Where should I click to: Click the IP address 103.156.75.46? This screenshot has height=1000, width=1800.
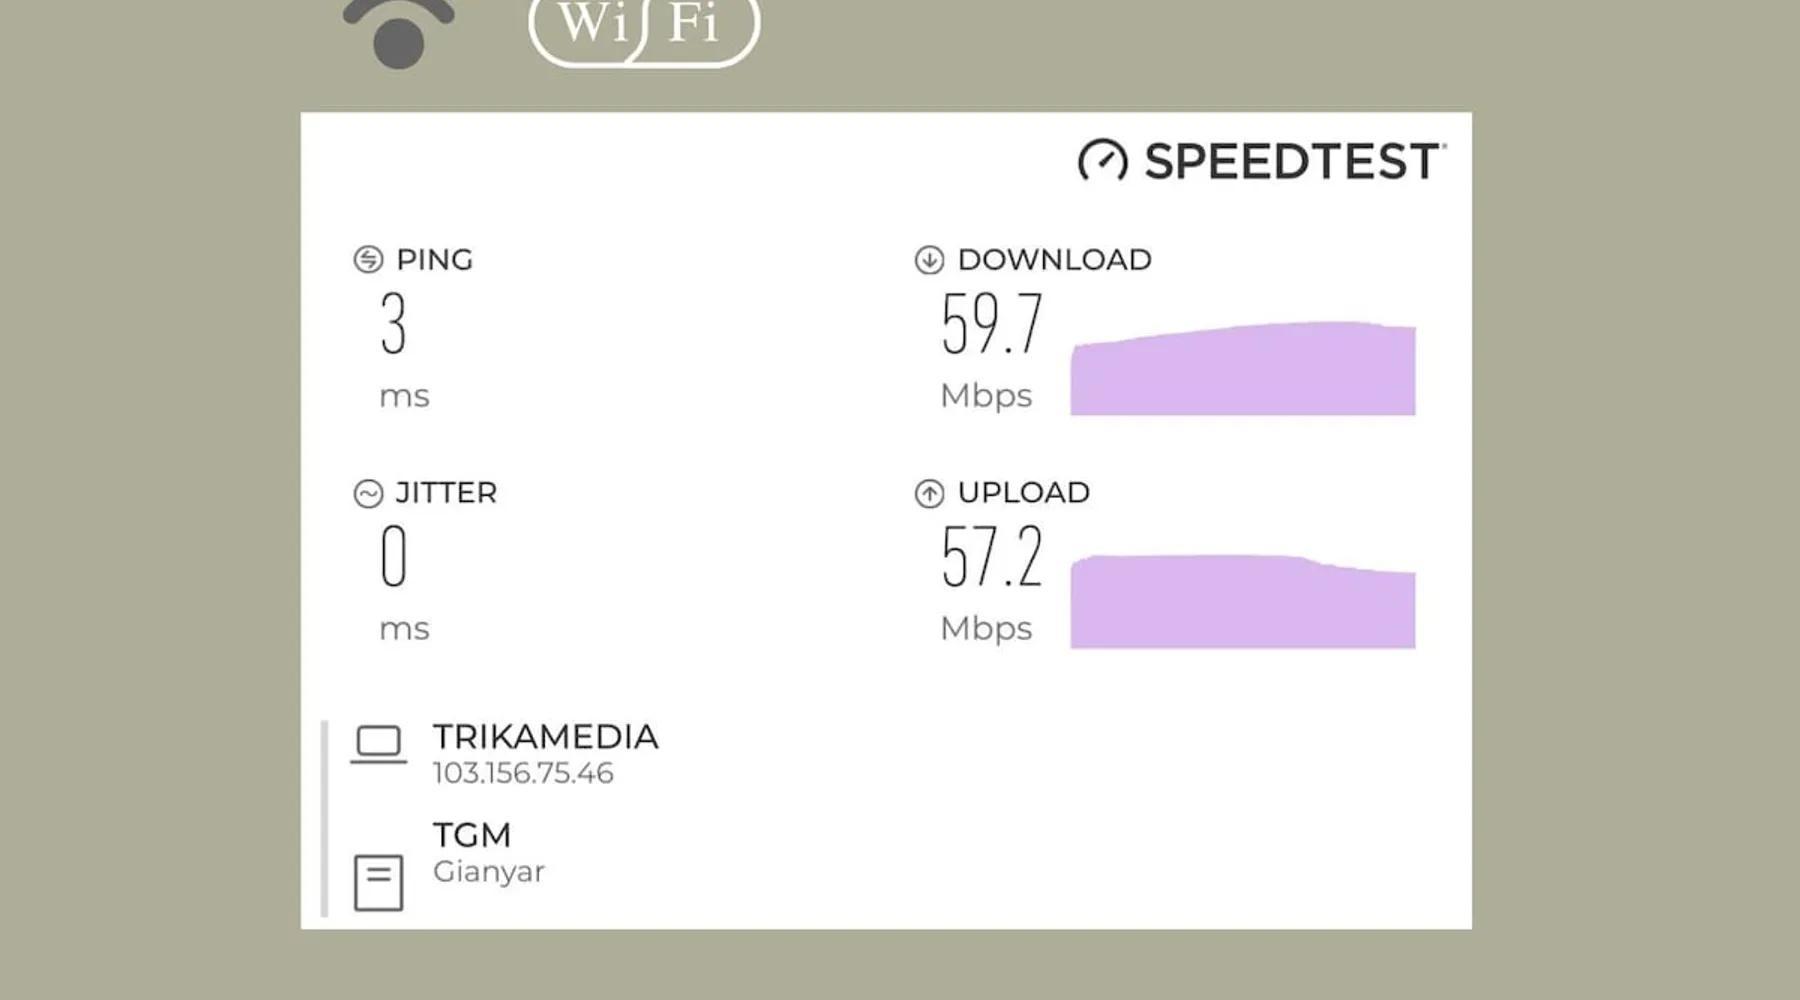(523, 773)
